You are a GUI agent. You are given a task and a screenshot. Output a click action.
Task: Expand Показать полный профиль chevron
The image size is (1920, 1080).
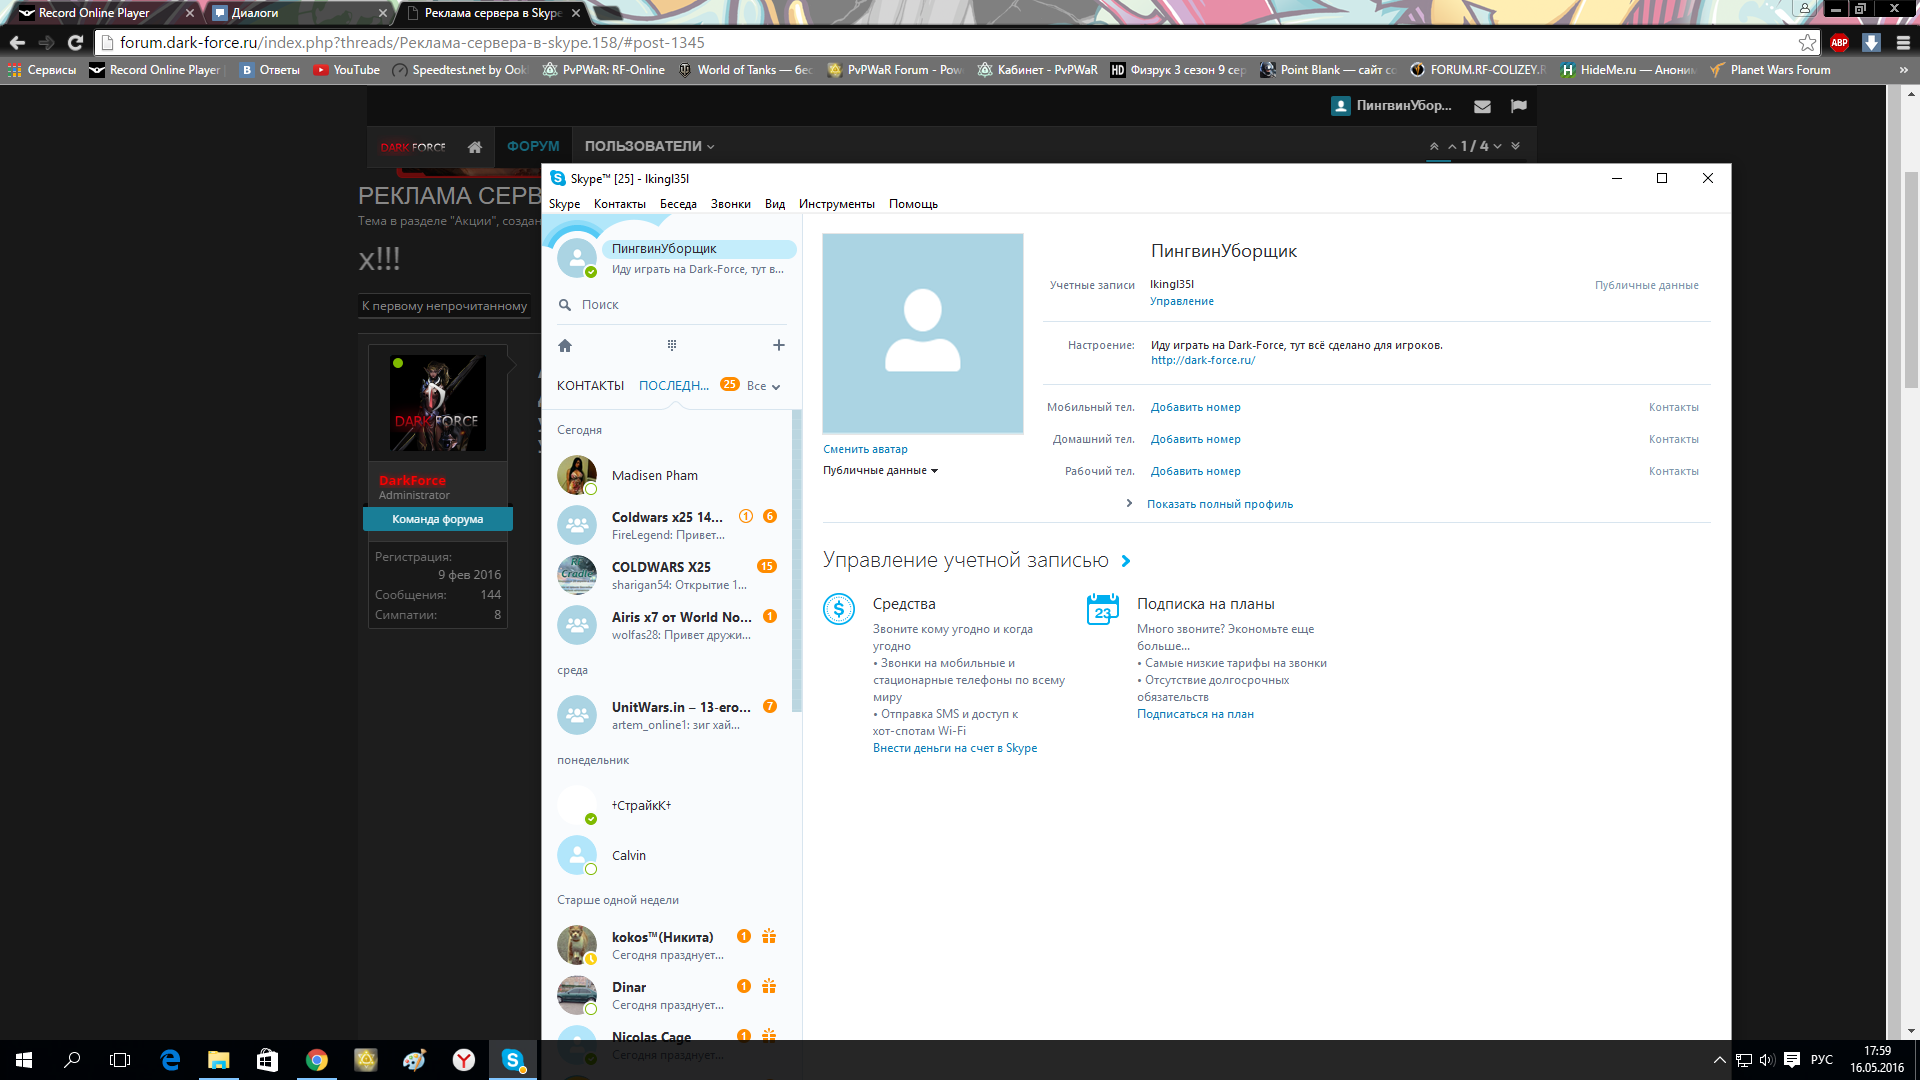tap(1129, 504)
